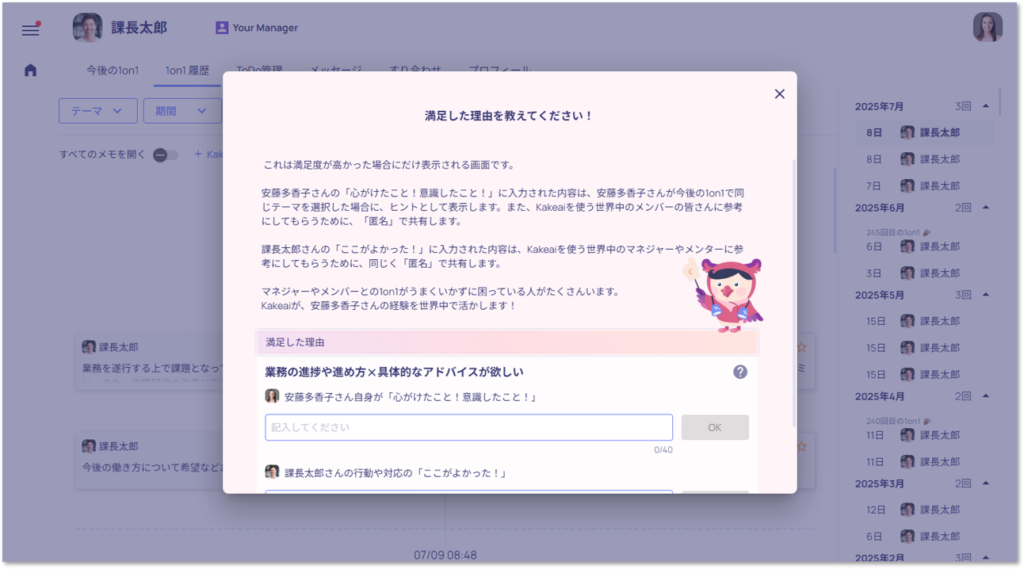Click the right sidebar scrollbar

click(999, 103)
